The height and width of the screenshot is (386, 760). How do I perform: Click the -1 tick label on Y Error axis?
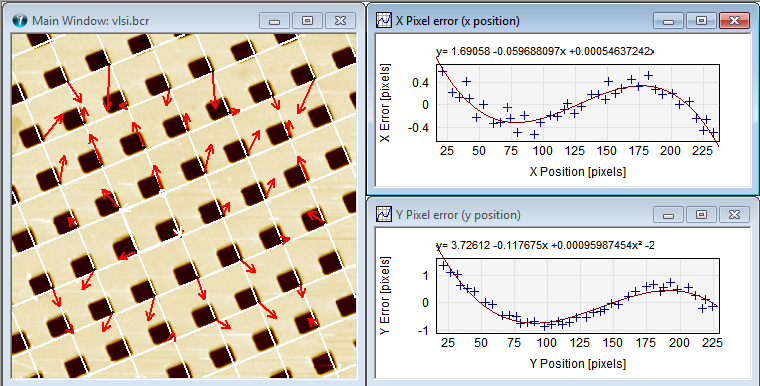[x=423, y=330]
